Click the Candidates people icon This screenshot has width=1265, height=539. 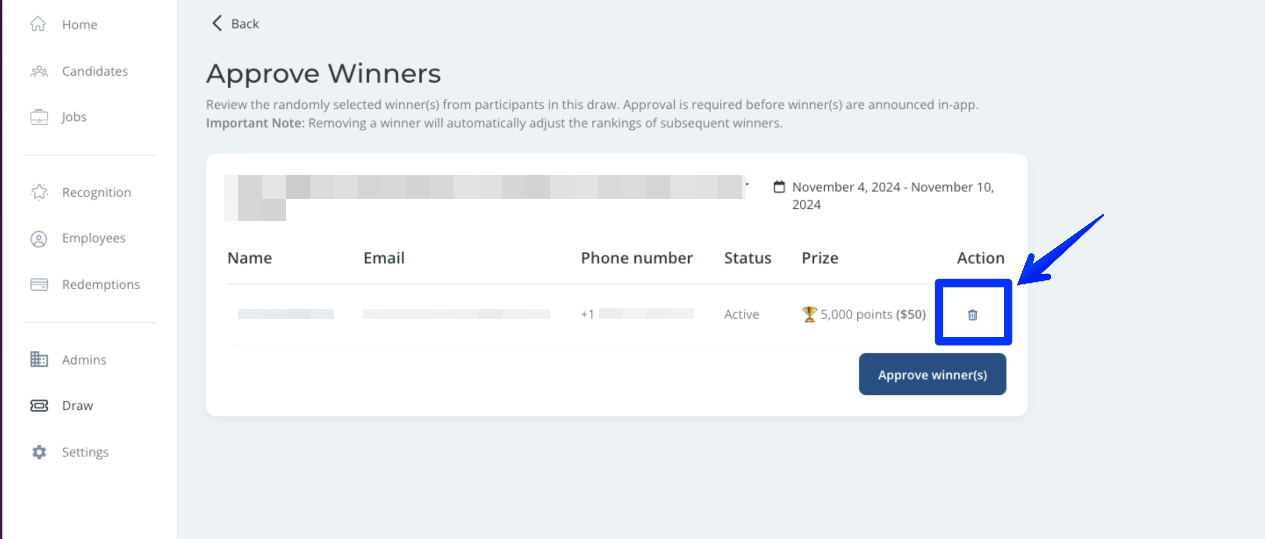pyautogui.click(x=39, y=71)
